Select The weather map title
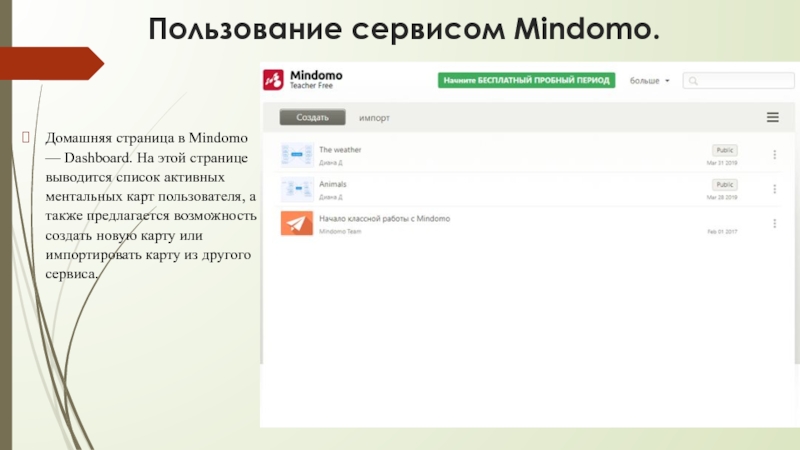 (340, 149)
